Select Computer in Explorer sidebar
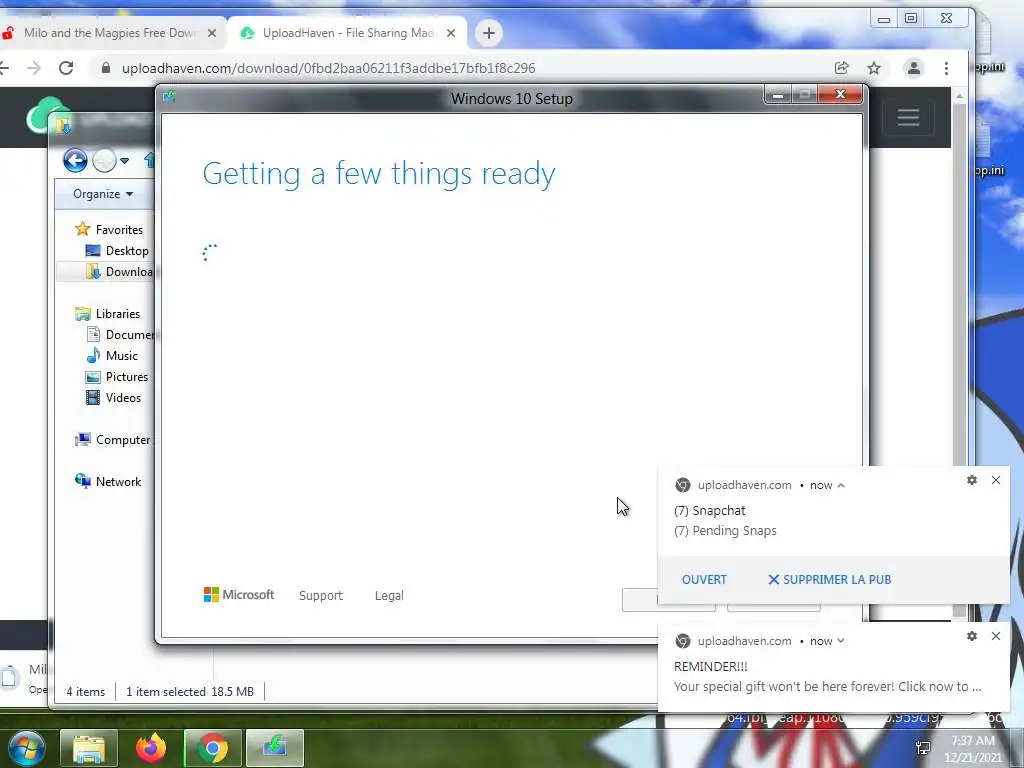The image size is (1024, 768). point(112,440)
